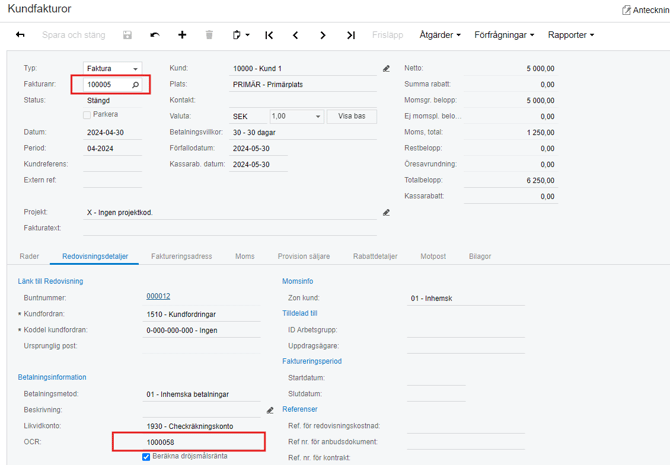This screenshot has width=670, height=465.
Task: Open Buntnummer link 000012
Action: [x=158, y=297]
